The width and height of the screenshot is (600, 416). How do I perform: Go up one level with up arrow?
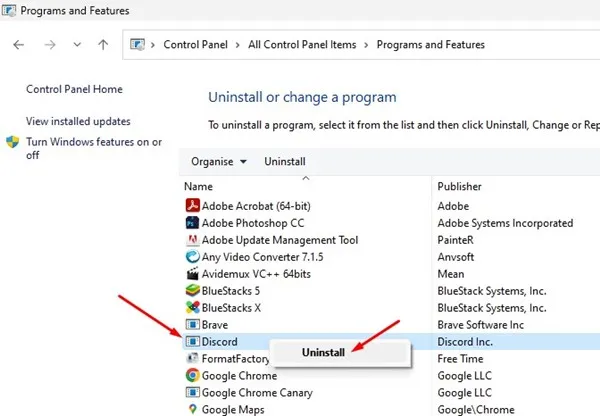[103, 45]
